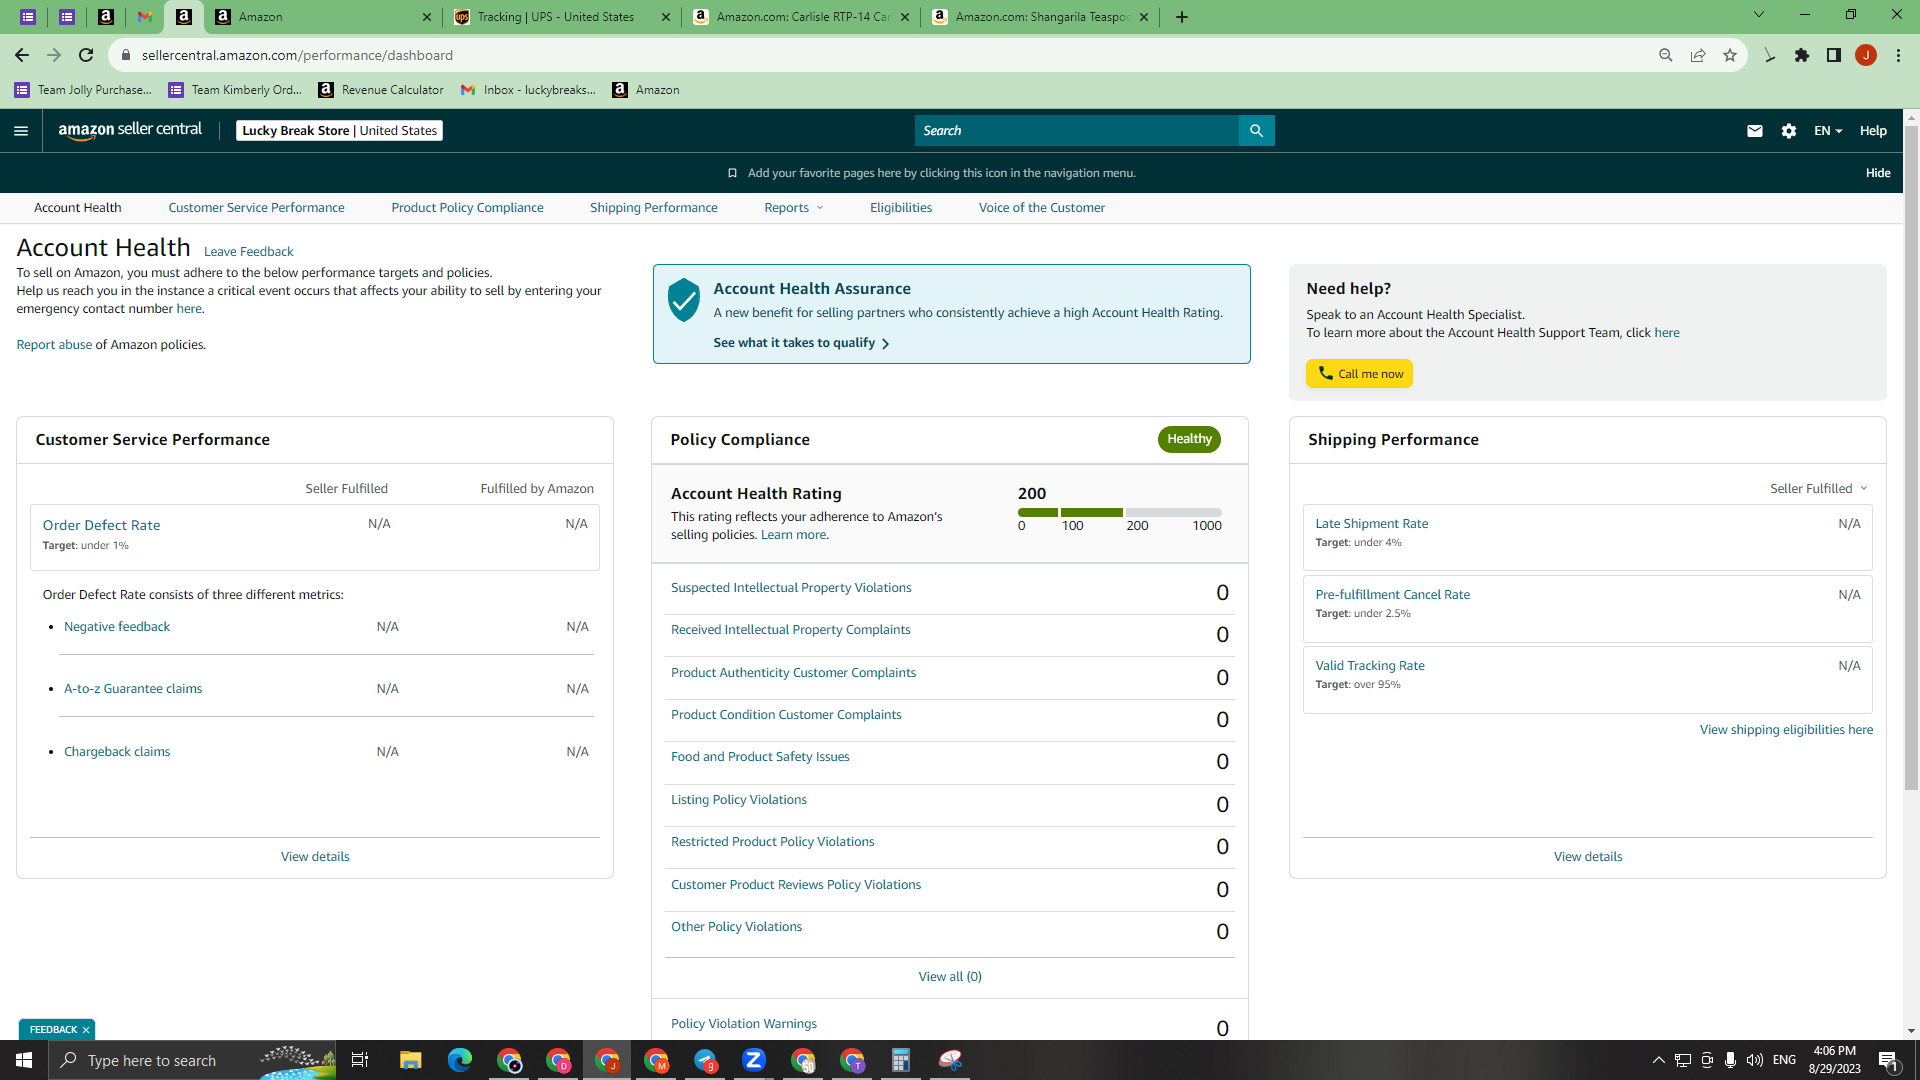Switch to Shipping Performance tab
1920x1080 pixels.
654,208
